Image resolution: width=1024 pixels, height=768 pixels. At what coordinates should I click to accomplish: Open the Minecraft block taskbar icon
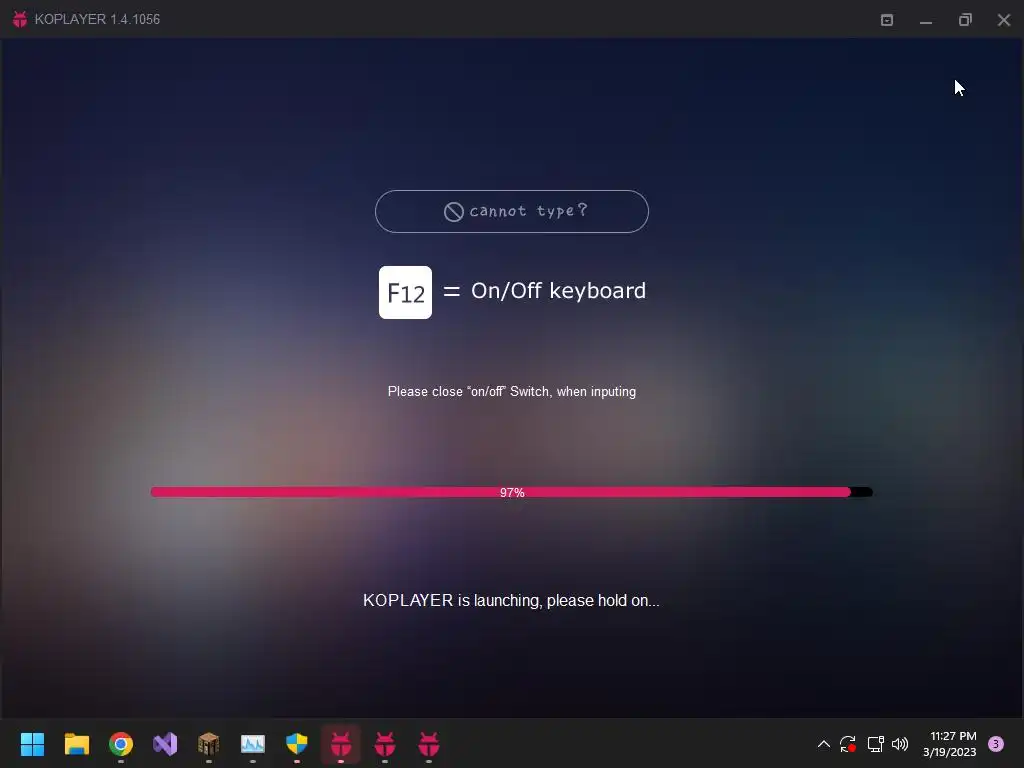(x=208, y=744)
